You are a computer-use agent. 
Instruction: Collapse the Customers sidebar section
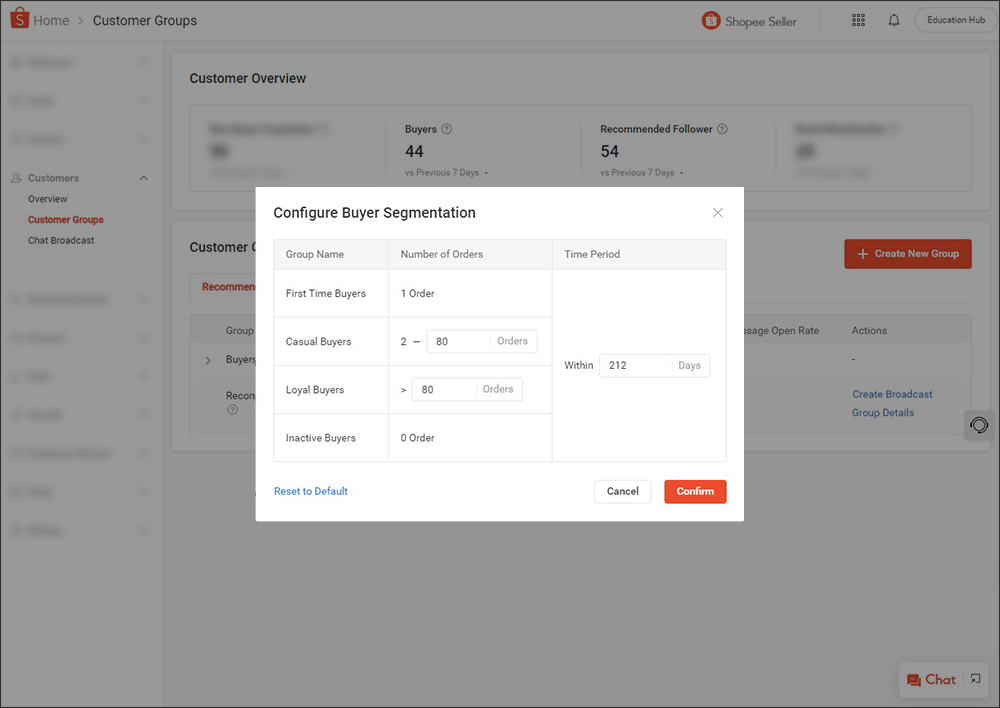click(x=143, y=178)
